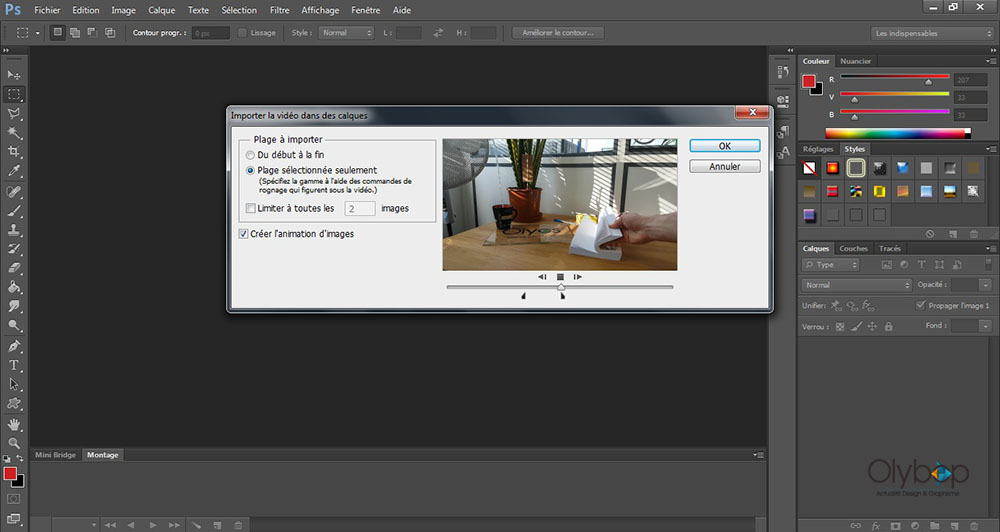
Task: Click the 'Limiter à toutes les' images field
Action: [x=360, y=209]
